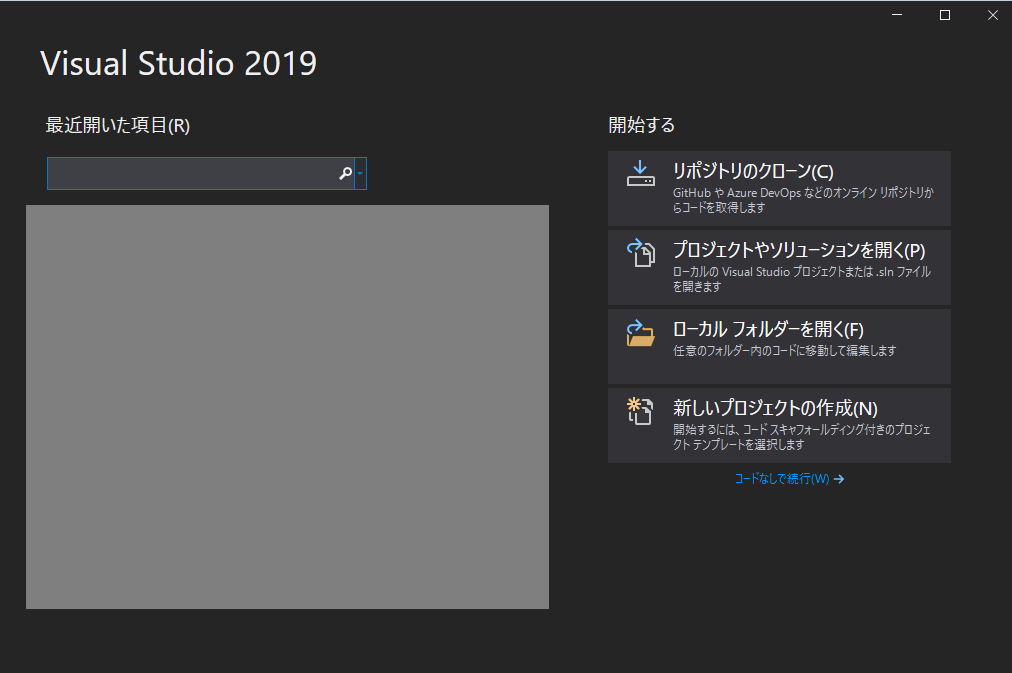Click the orange open local folder icon
Image resolution: width=1012 pixels, height=673 pixels.
640,339
